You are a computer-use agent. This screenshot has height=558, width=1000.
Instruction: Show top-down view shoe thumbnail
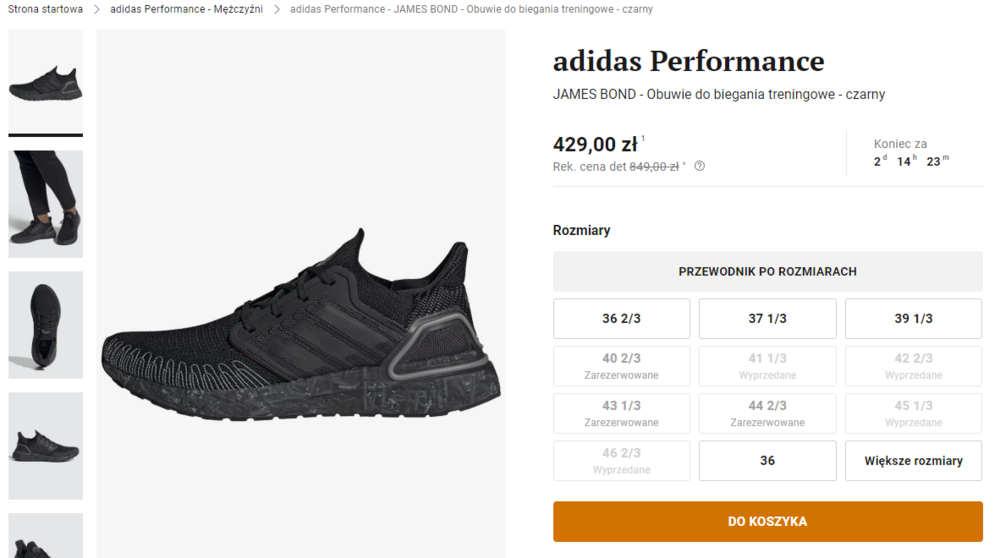[x=46, y=325]
